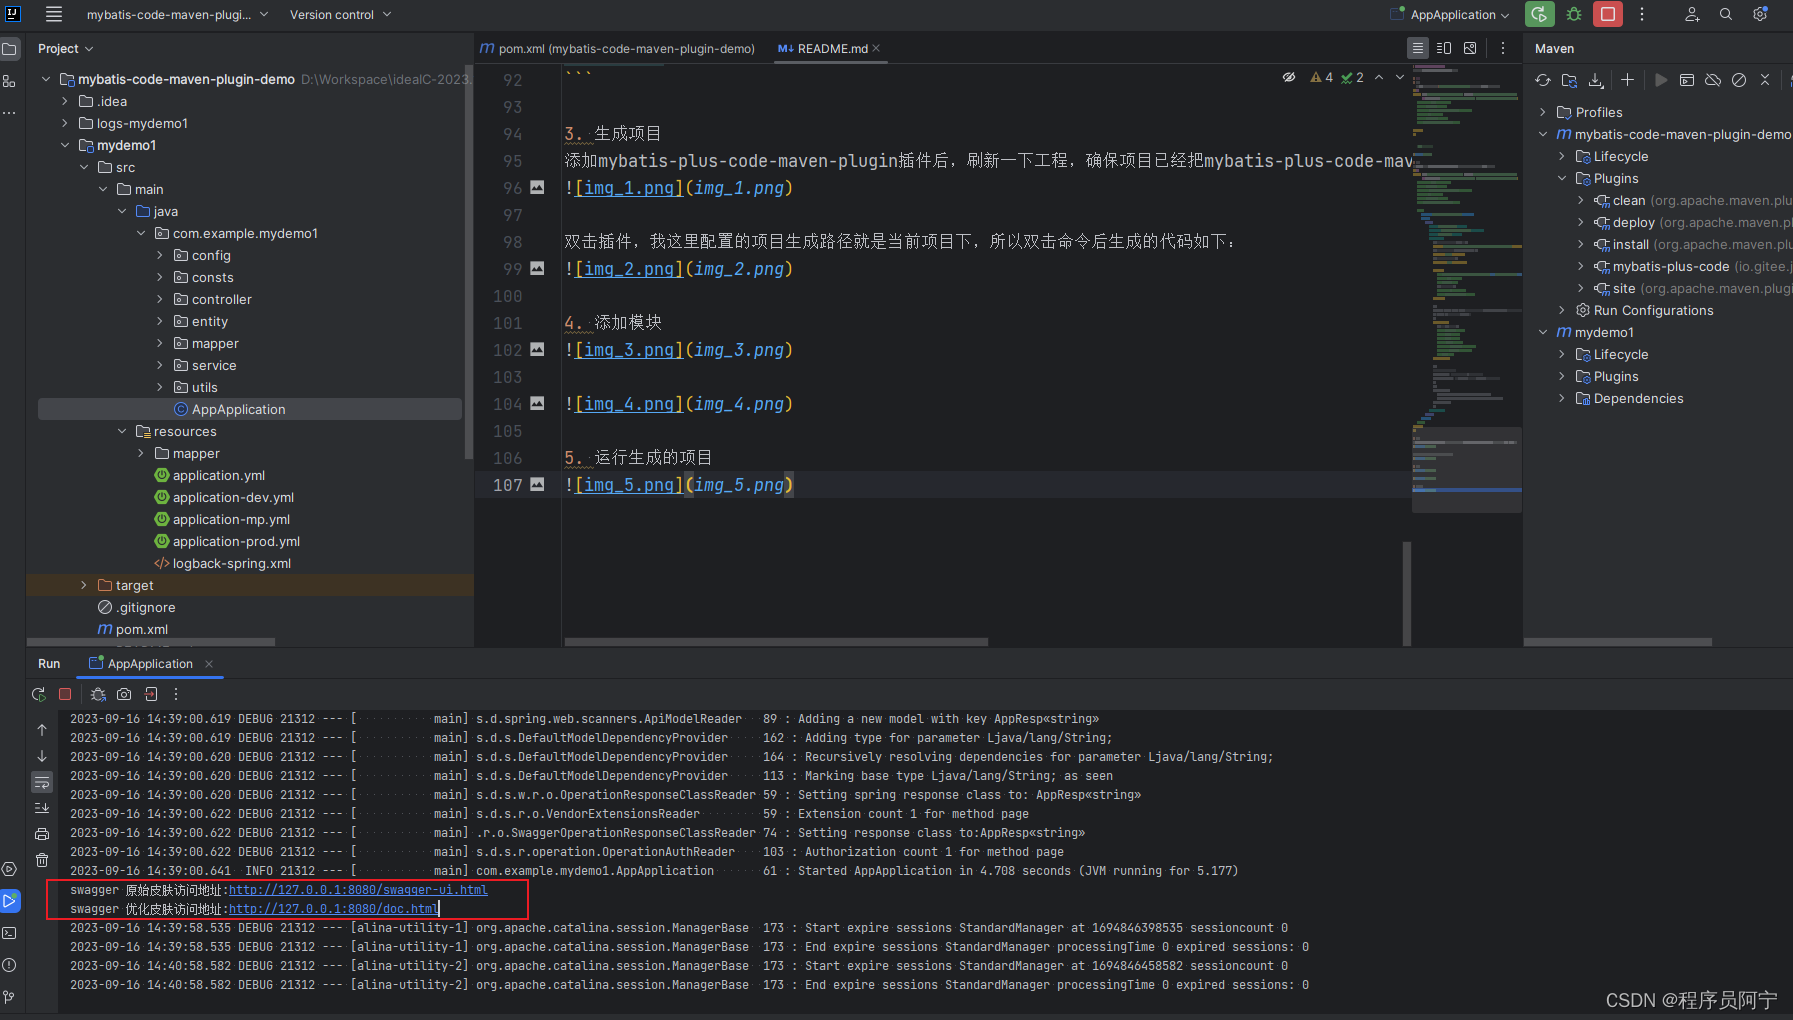Expand Profiles node in Maven

click(1543, 112)
